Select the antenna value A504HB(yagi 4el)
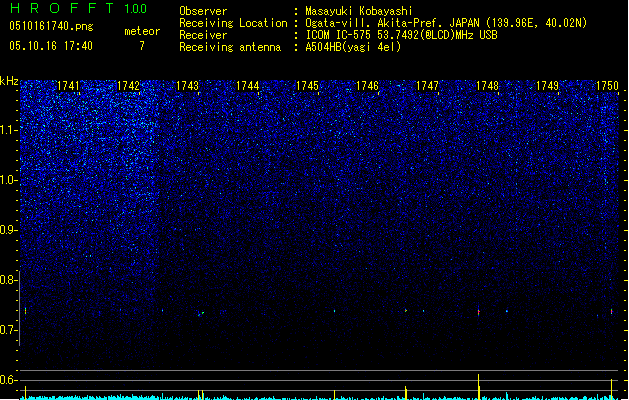Image resolution: width=629 pixels, height=400 pixels. (353, 47)
